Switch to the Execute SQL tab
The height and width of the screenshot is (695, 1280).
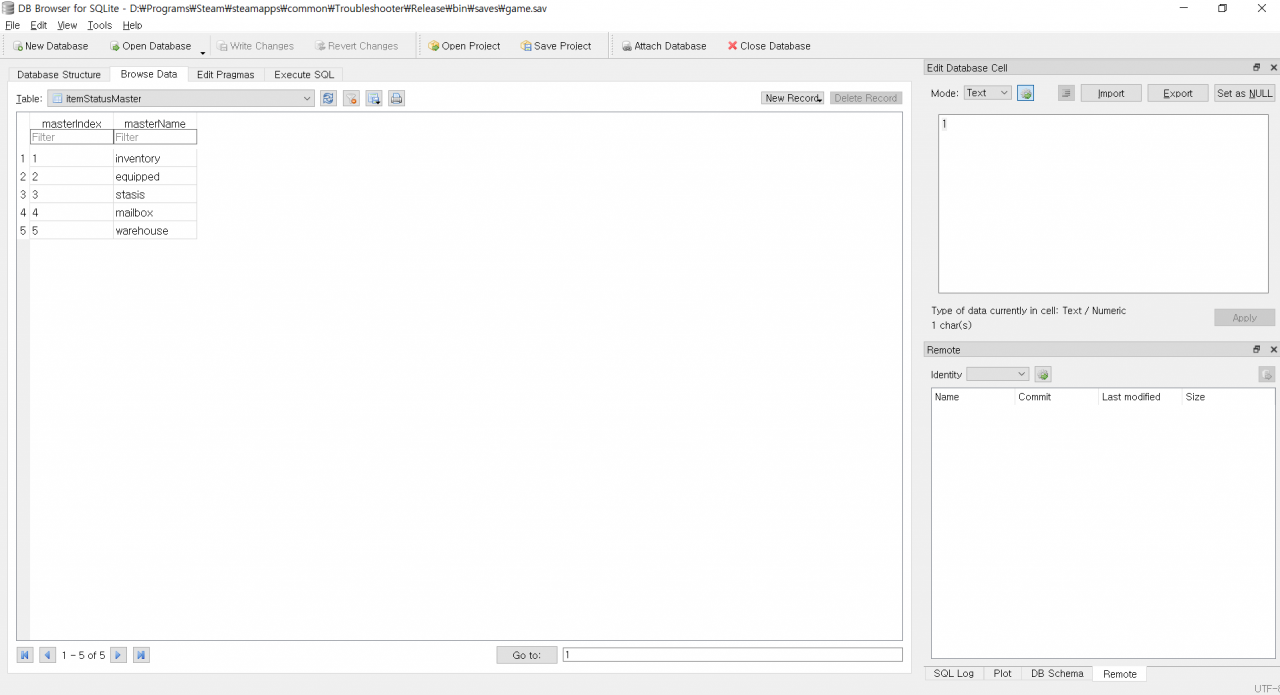tap(304, 74)
